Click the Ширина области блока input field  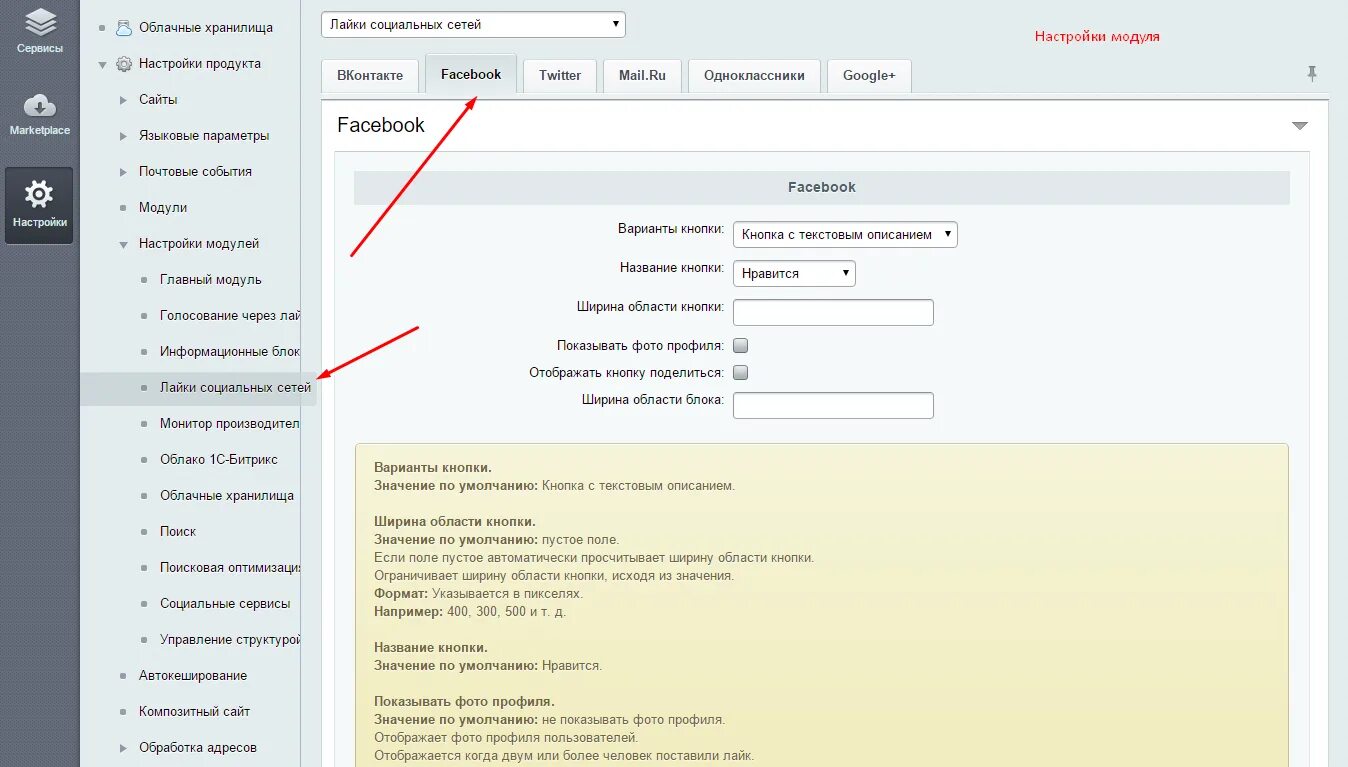point(833,405)
